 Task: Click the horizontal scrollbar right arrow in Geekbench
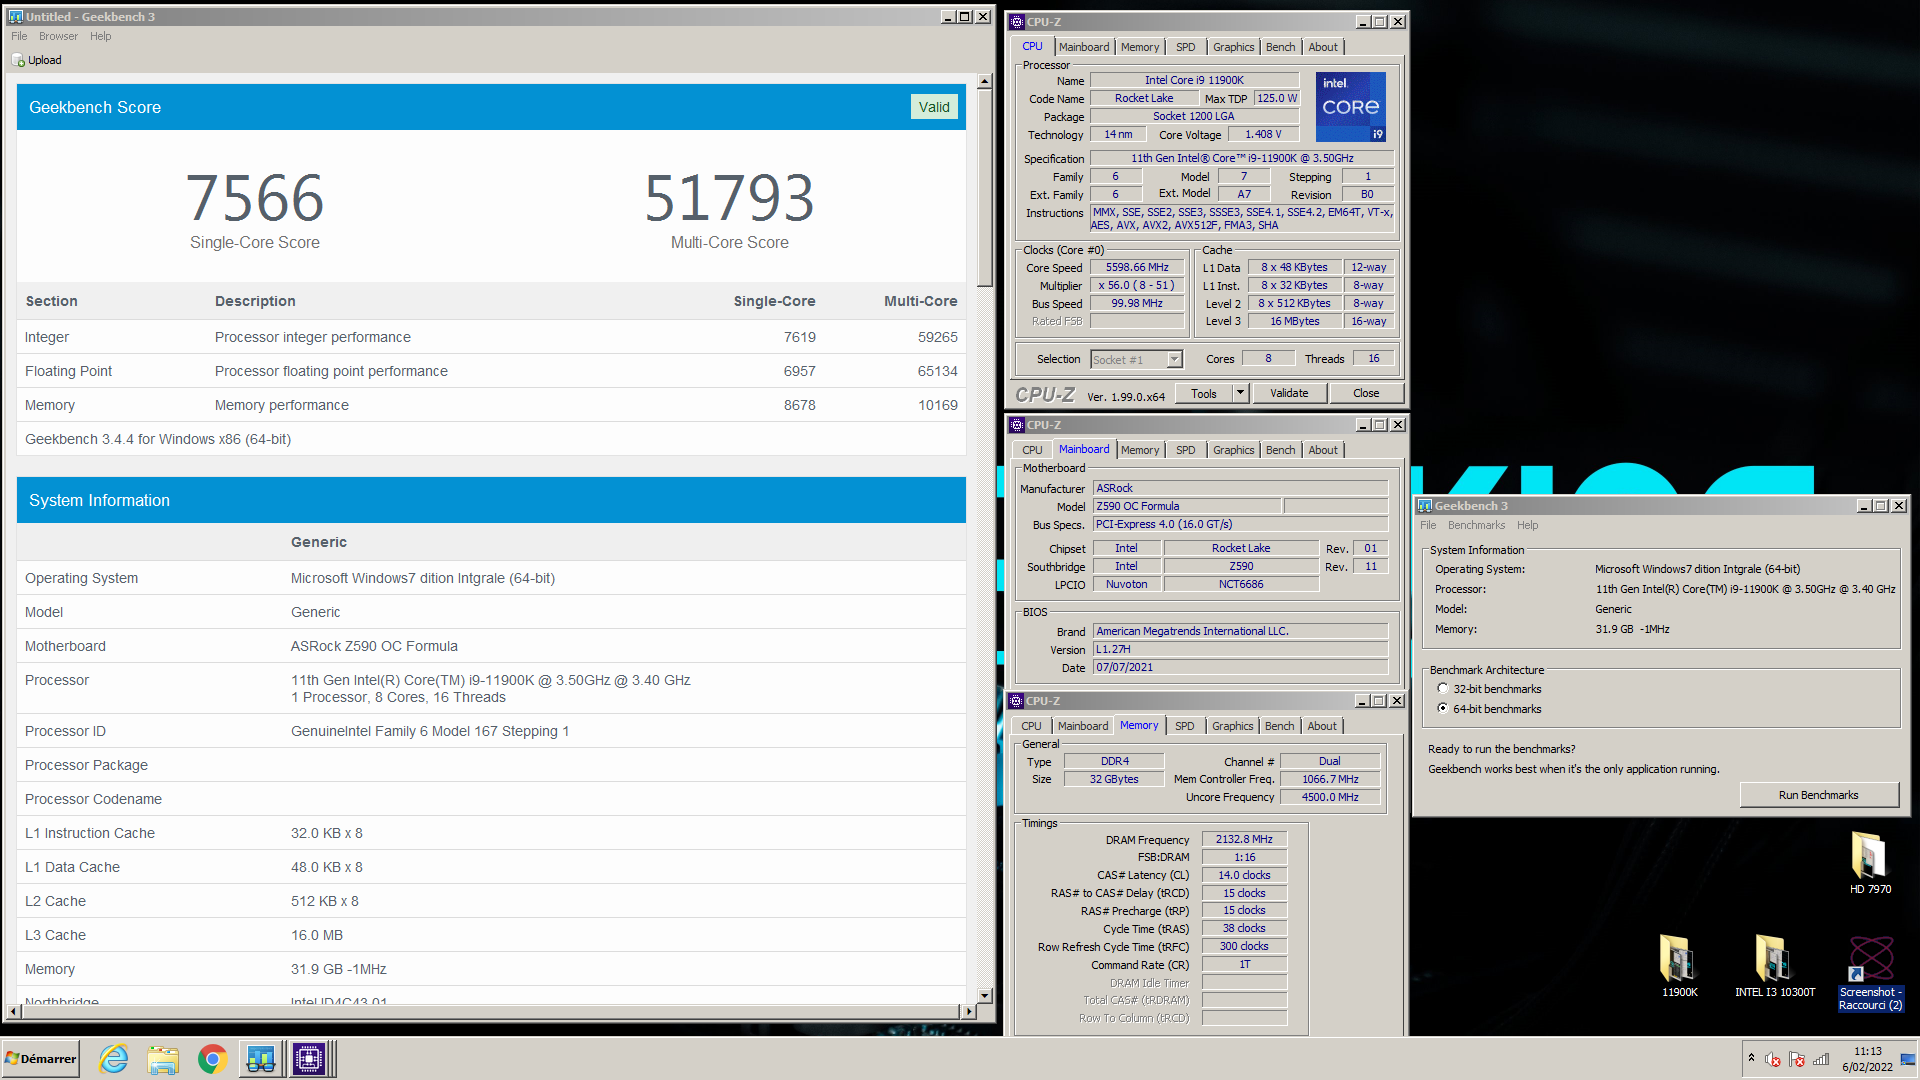[x=968, y=1011]
